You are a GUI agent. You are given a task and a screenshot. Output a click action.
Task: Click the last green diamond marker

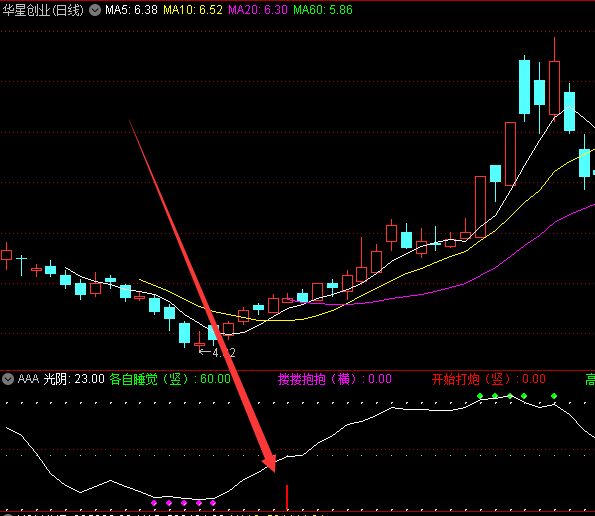coord(554,396)
